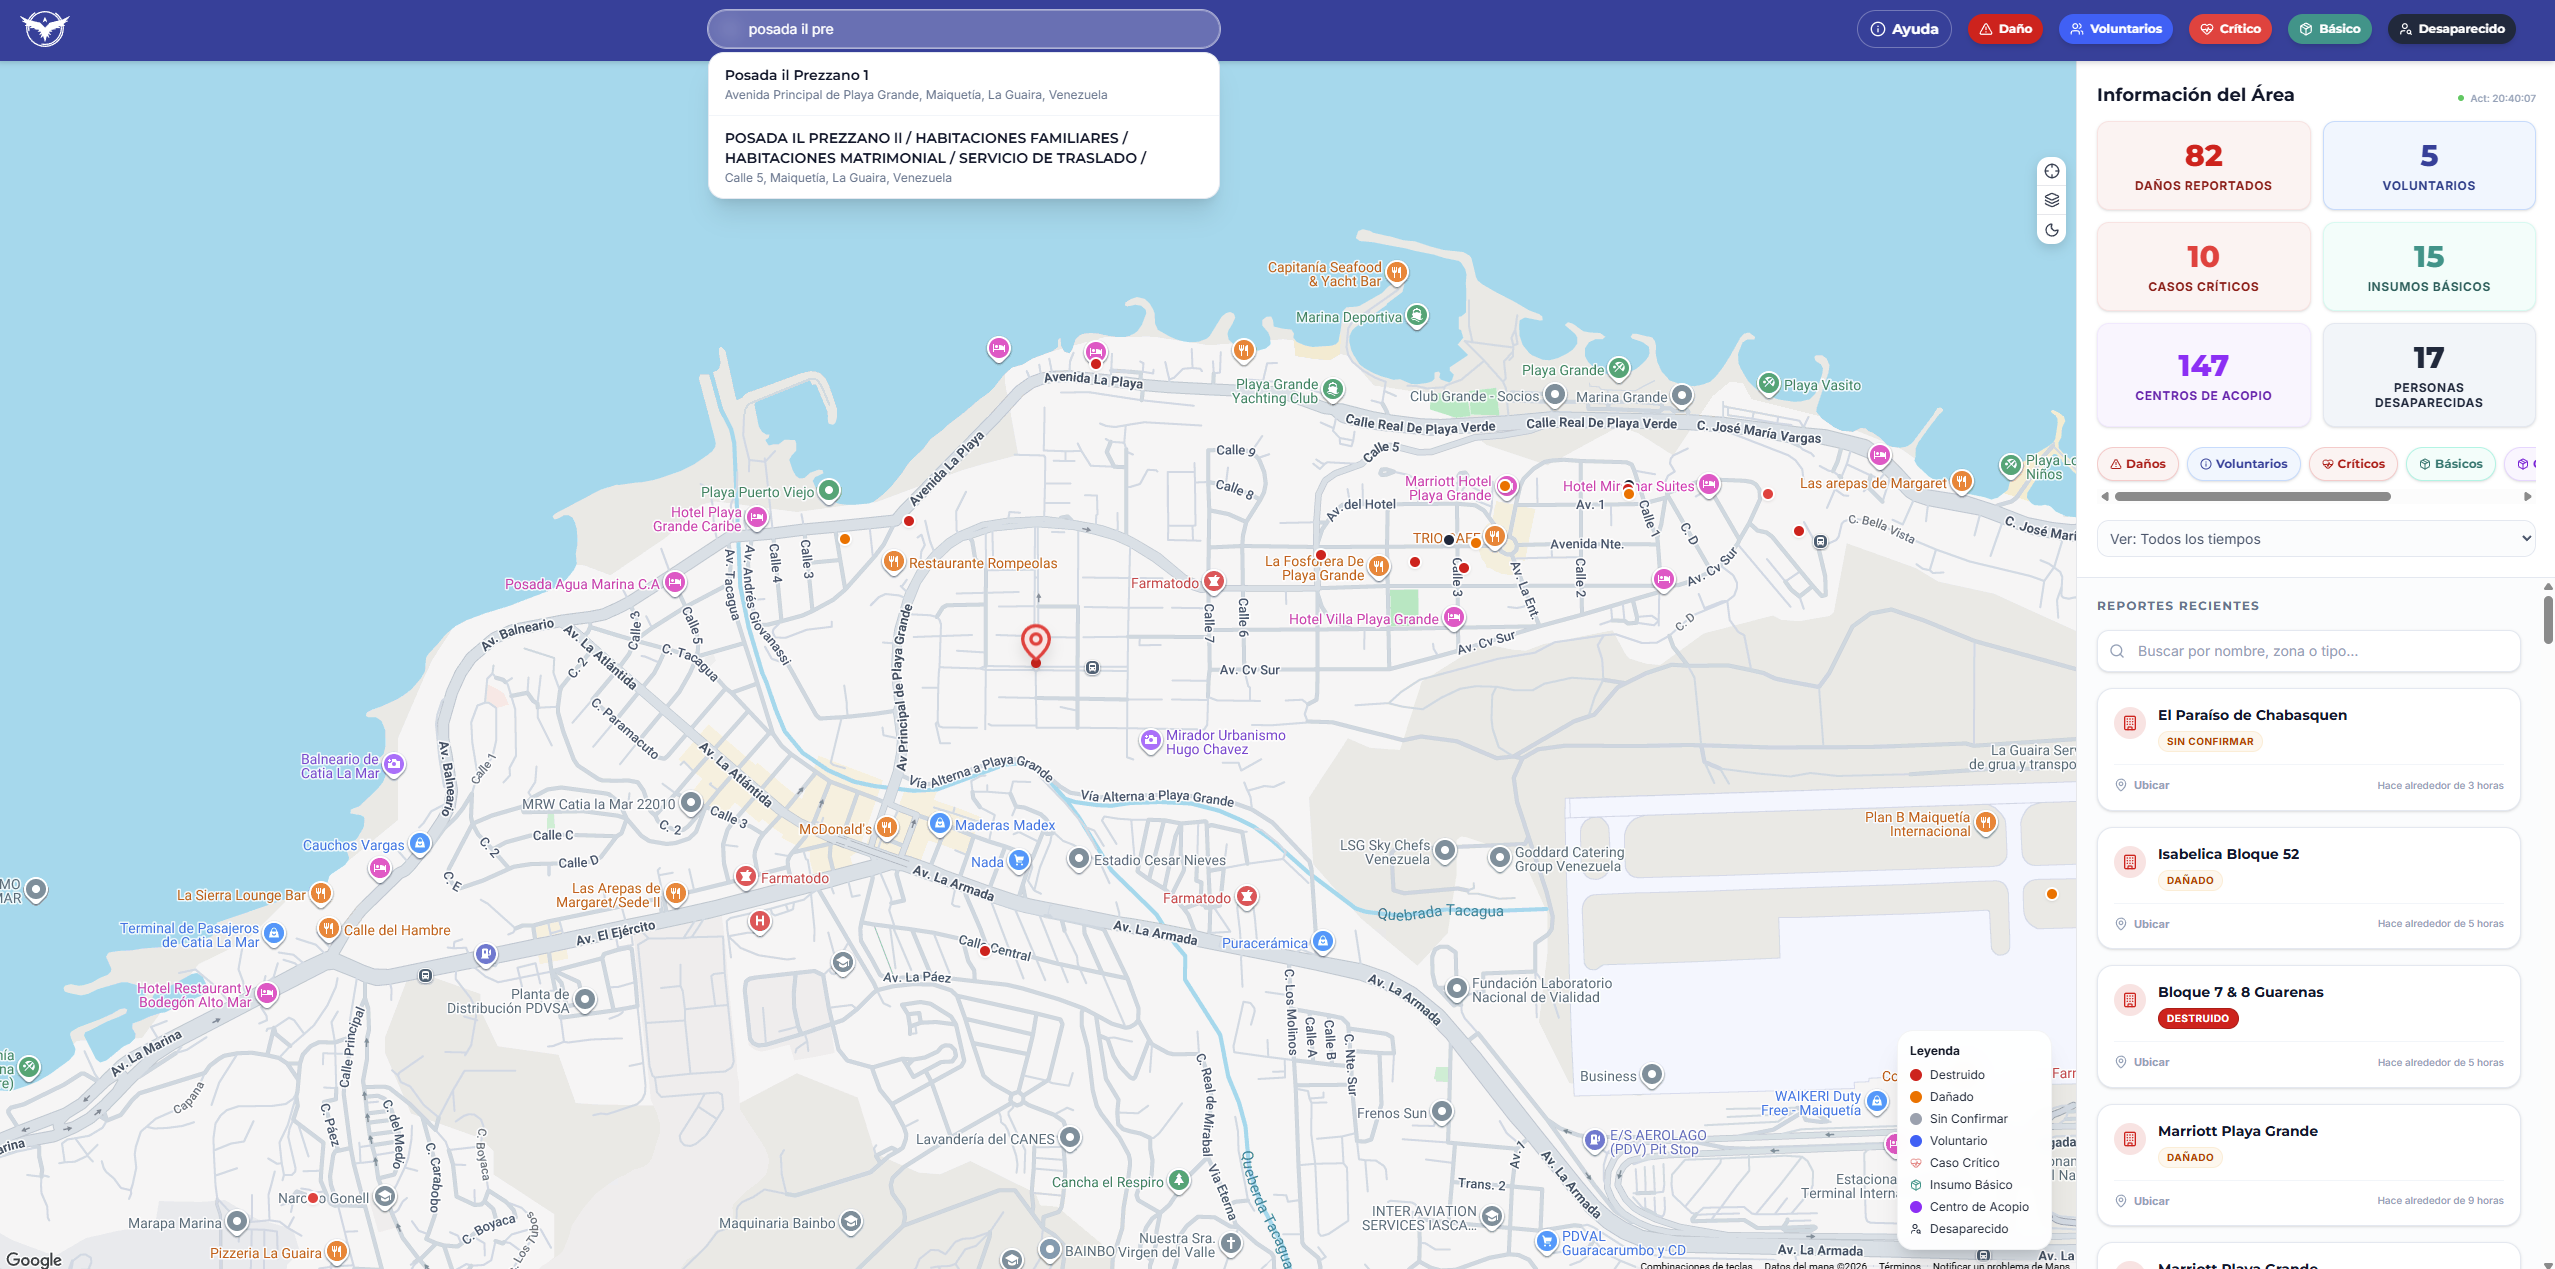Select the Farmatodo pharmacy marker near Calle 7

1214,582
